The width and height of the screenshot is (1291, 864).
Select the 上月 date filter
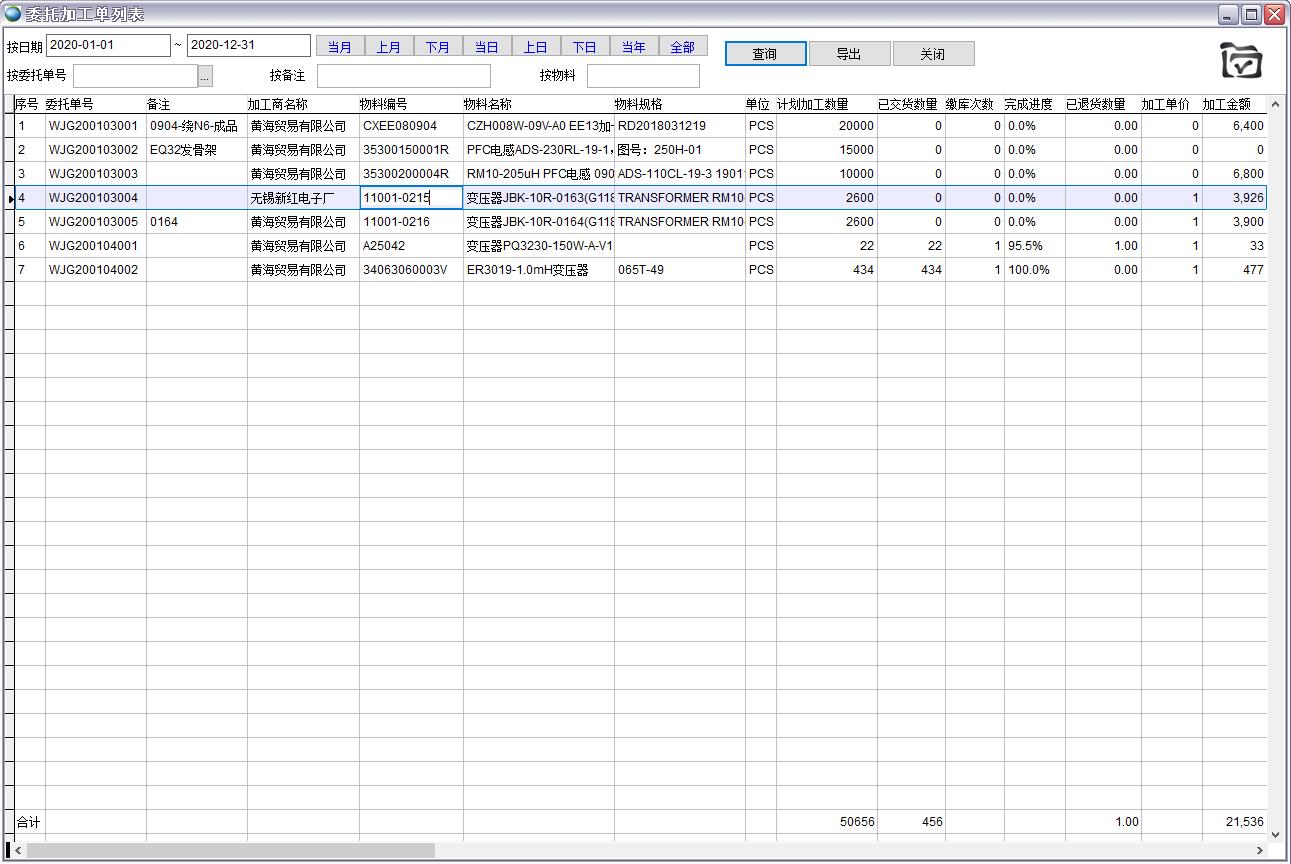click(389, 47)
